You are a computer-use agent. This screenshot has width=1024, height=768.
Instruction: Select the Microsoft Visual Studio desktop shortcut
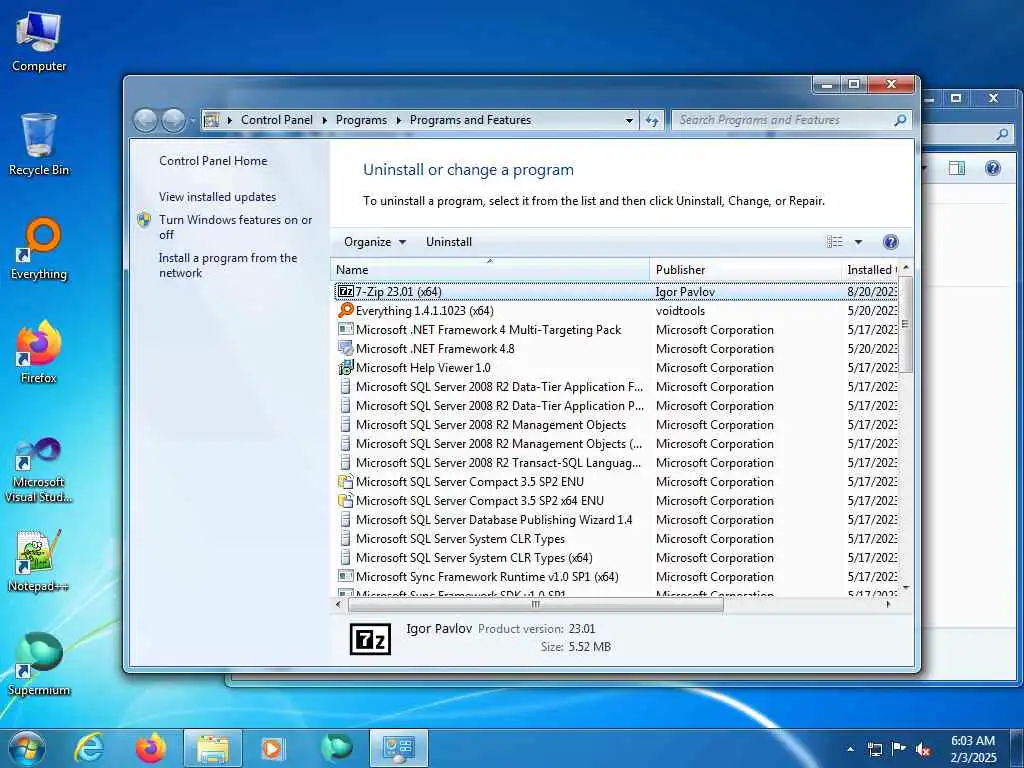[39, 470]
